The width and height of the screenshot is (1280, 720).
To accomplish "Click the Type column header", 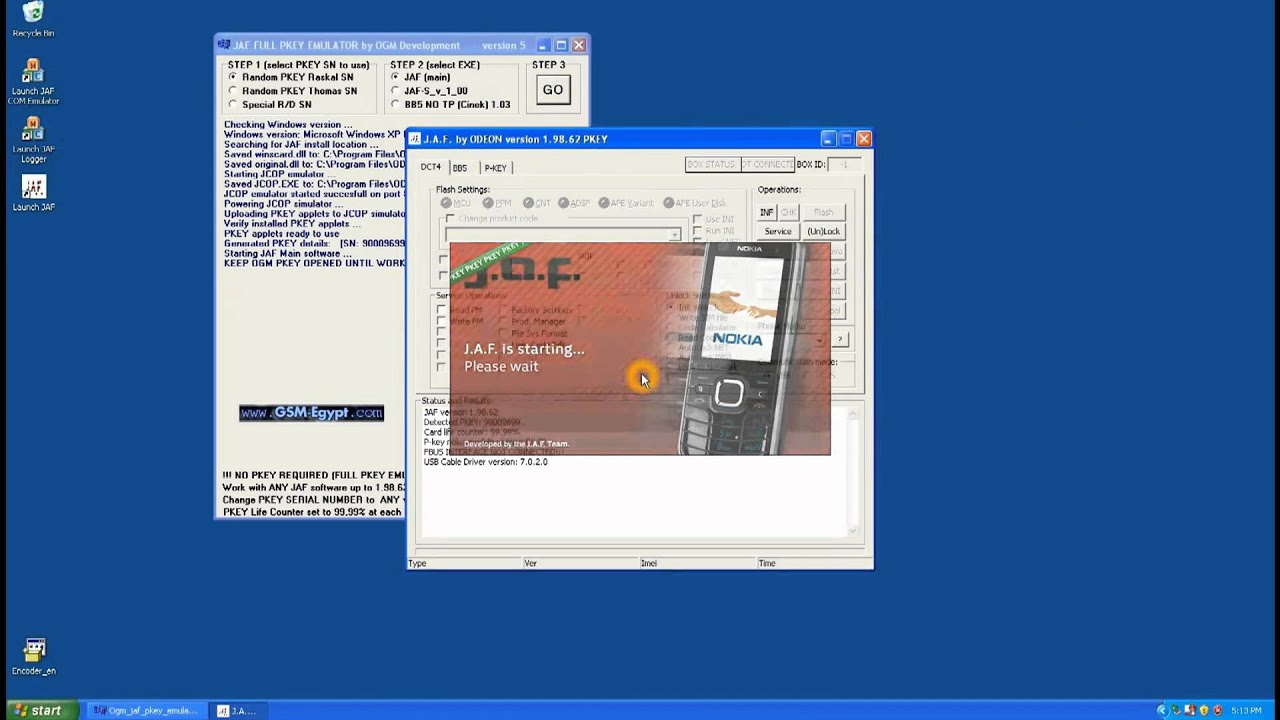I will pos(464,563).
